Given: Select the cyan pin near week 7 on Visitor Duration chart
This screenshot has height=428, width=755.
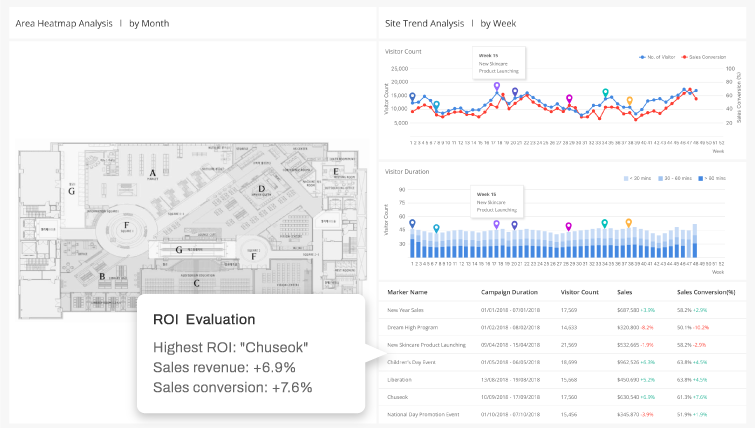Looking at the screenshot, I should [436, 228].
